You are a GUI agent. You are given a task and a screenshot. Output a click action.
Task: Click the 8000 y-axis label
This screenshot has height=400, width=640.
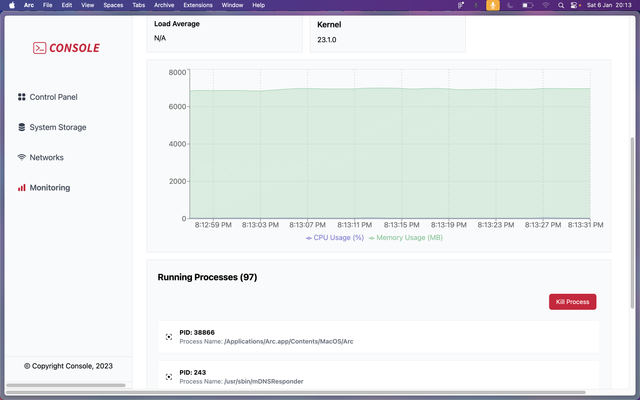pyautogui.click(x=177, y=72)
